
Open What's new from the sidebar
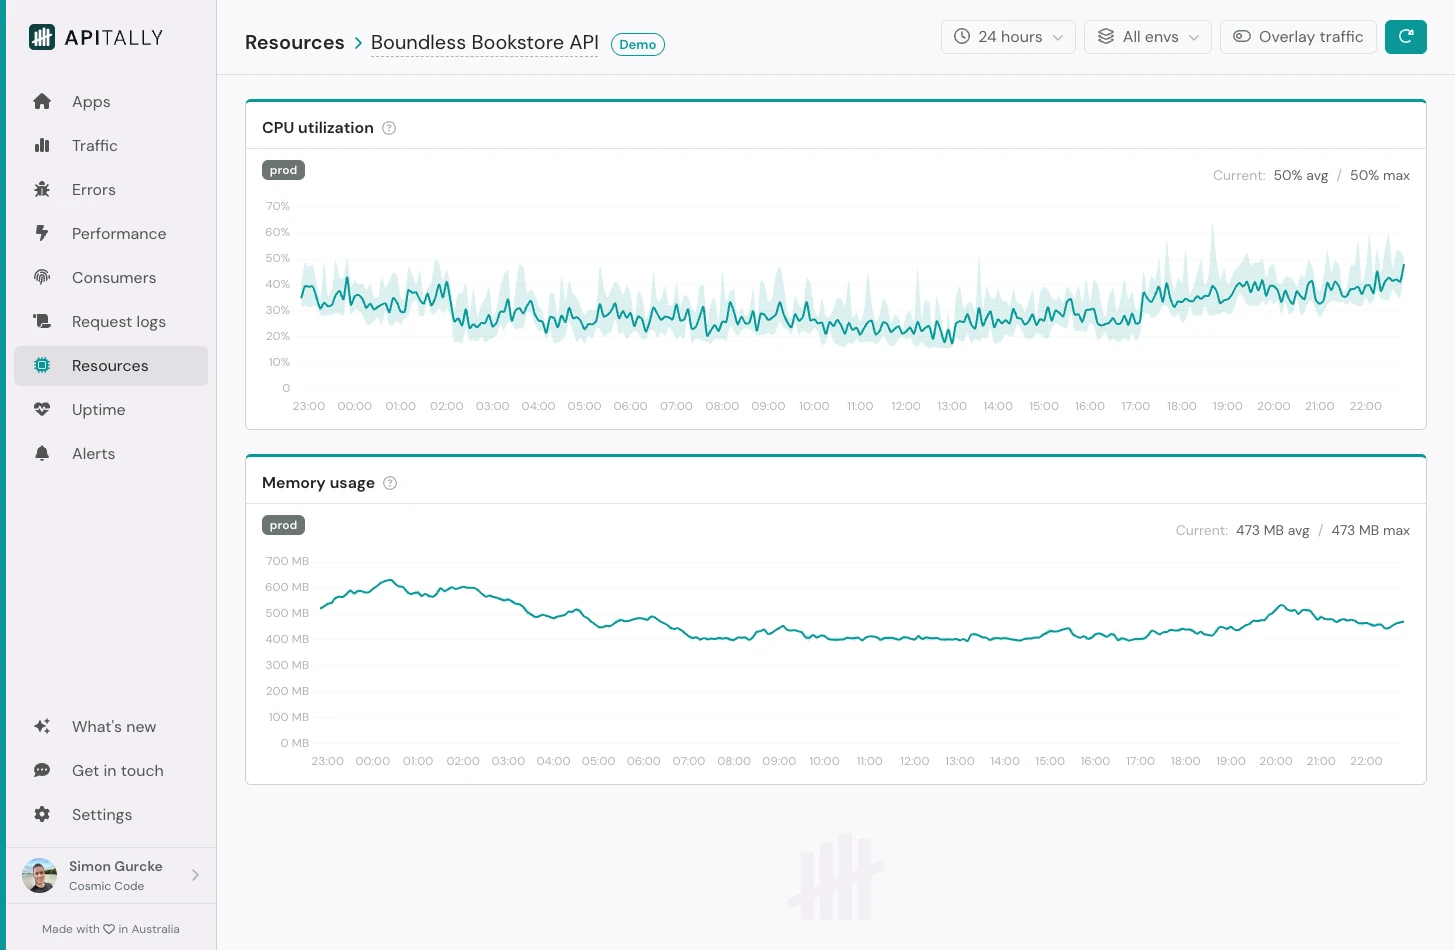pyautogui.click(x=113, y=726)
